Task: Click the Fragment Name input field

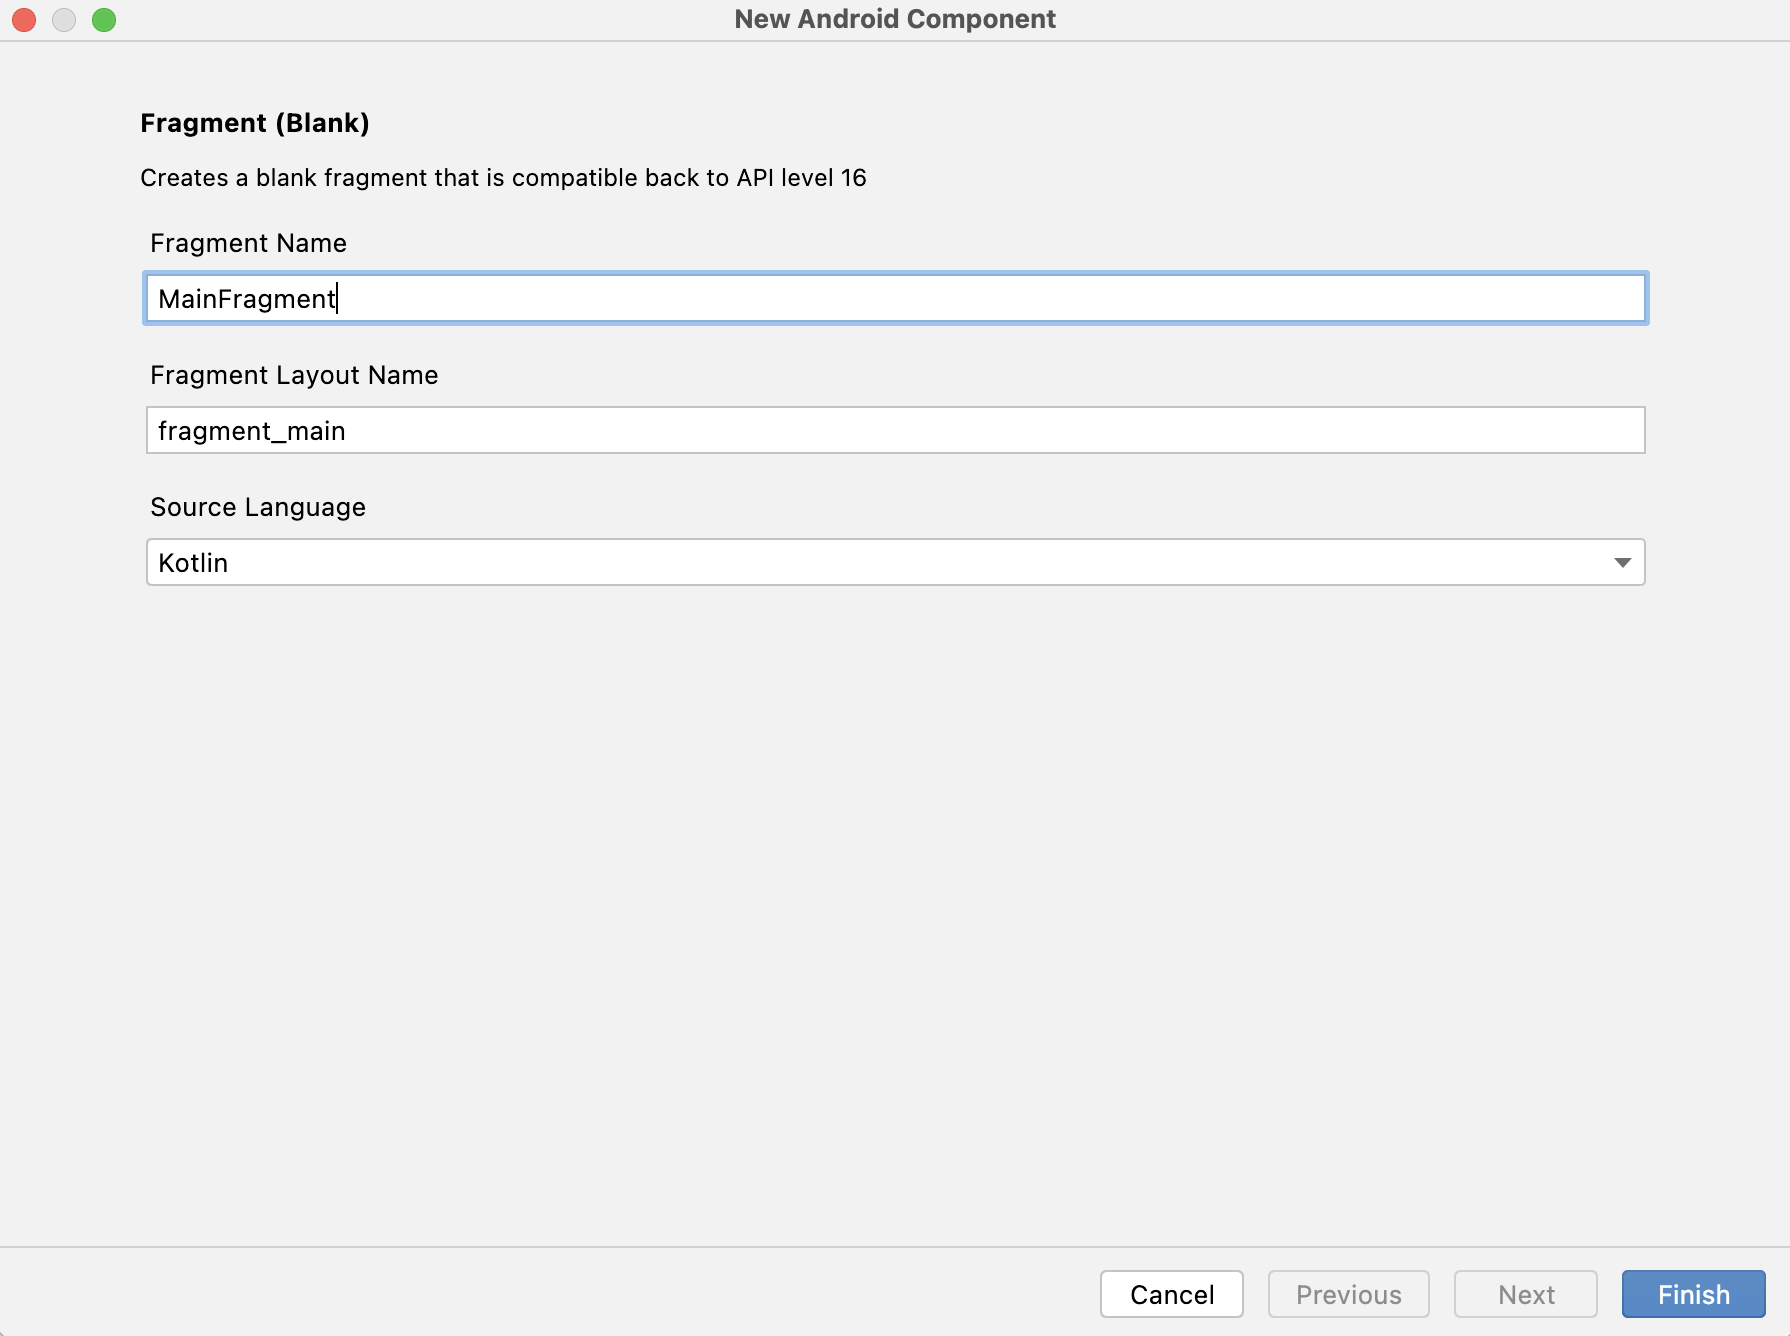Action: 895,298
